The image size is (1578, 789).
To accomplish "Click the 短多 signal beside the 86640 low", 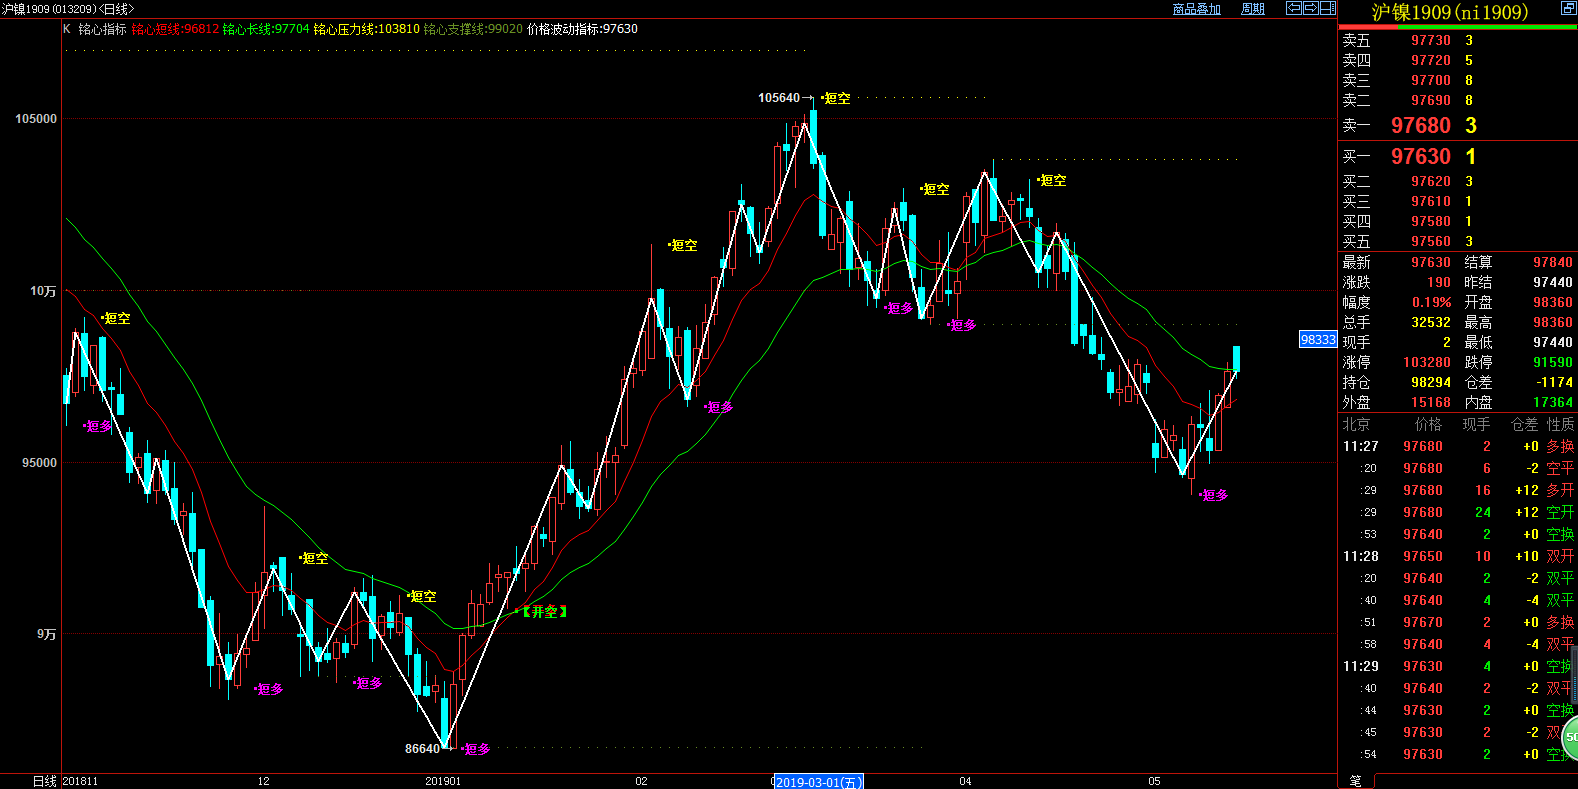I will [x=477, y=749].
